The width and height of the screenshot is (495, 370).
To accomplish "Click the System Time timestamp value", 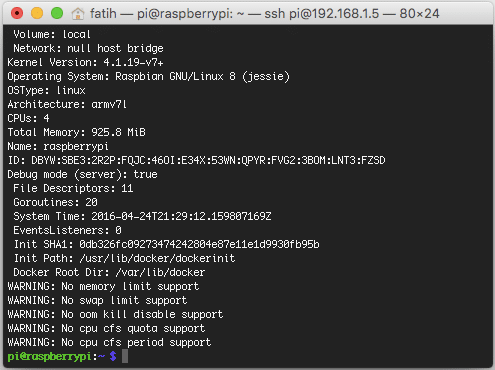I will coord(181,216).
